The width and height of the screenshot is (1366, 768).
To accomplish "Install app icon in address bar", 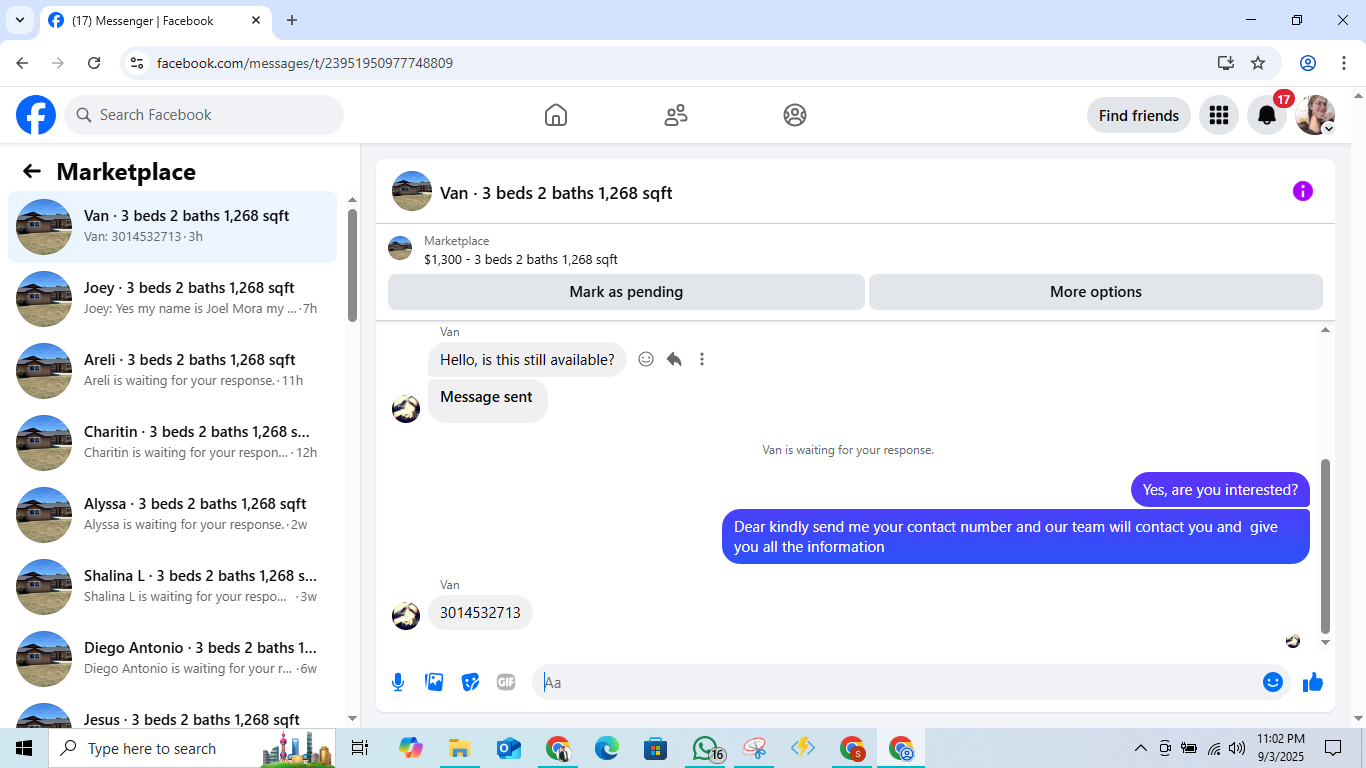I will point(1226,63).
